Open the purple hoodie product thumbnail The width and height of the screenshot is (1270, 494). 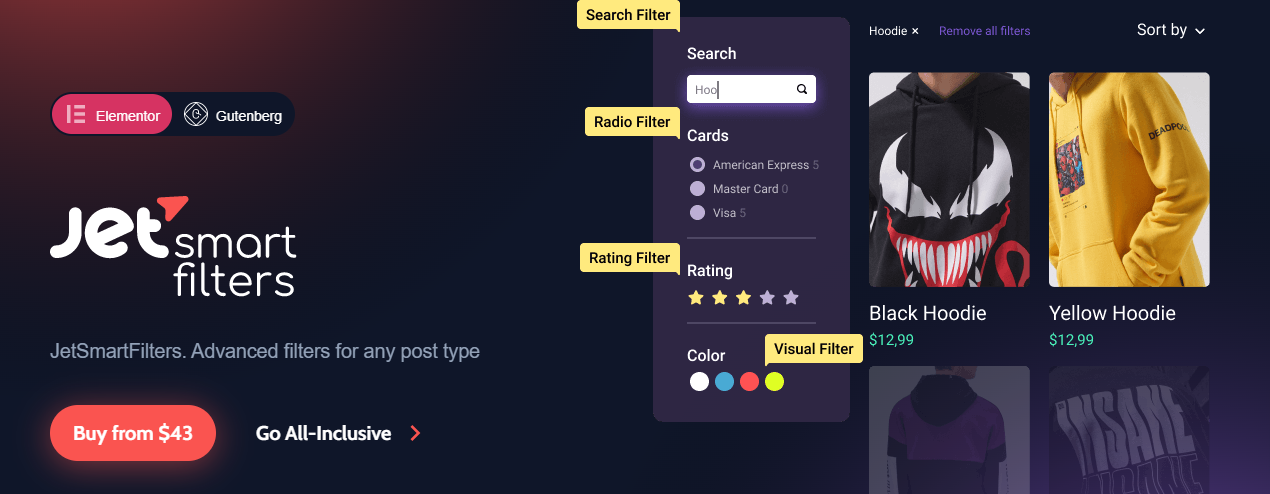[949, 430]
